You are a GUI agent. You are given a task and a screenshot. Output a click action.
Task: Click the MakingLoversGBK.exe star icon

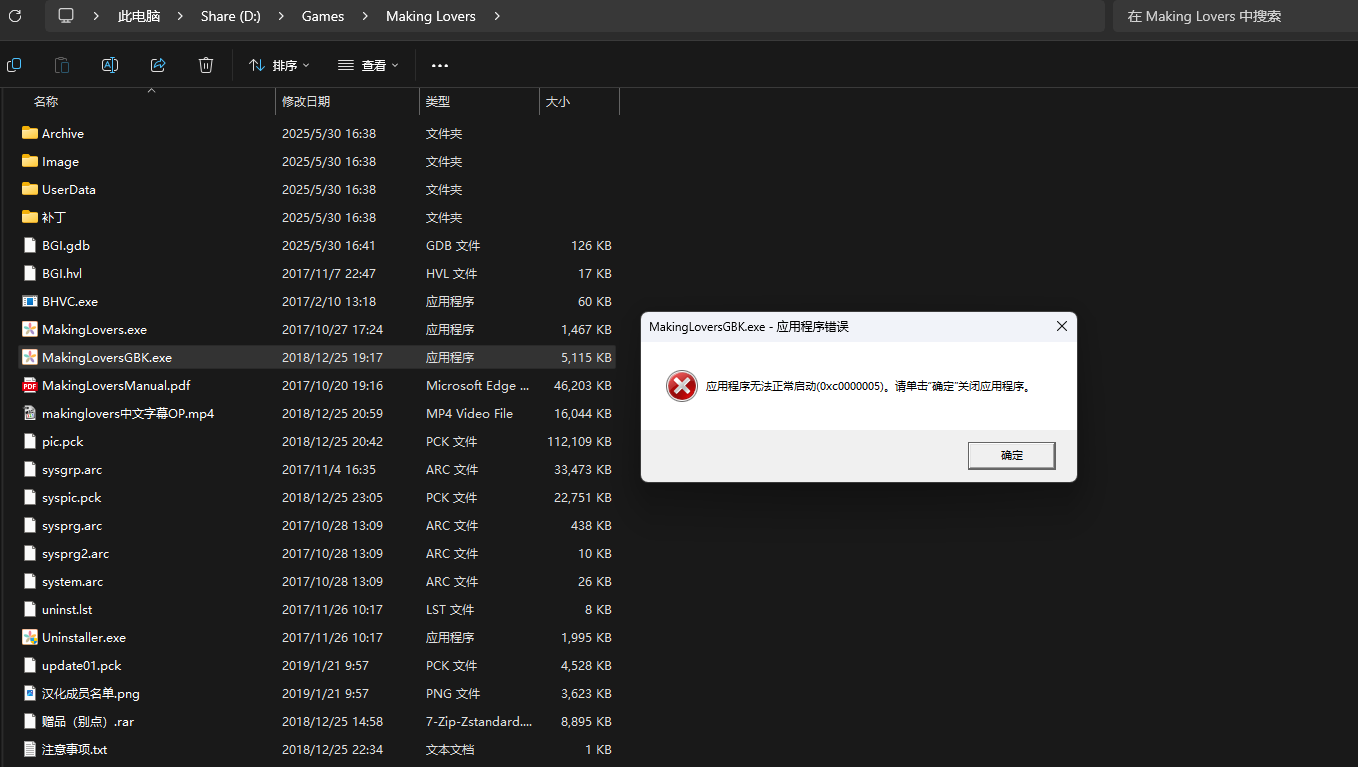(30, 357)
